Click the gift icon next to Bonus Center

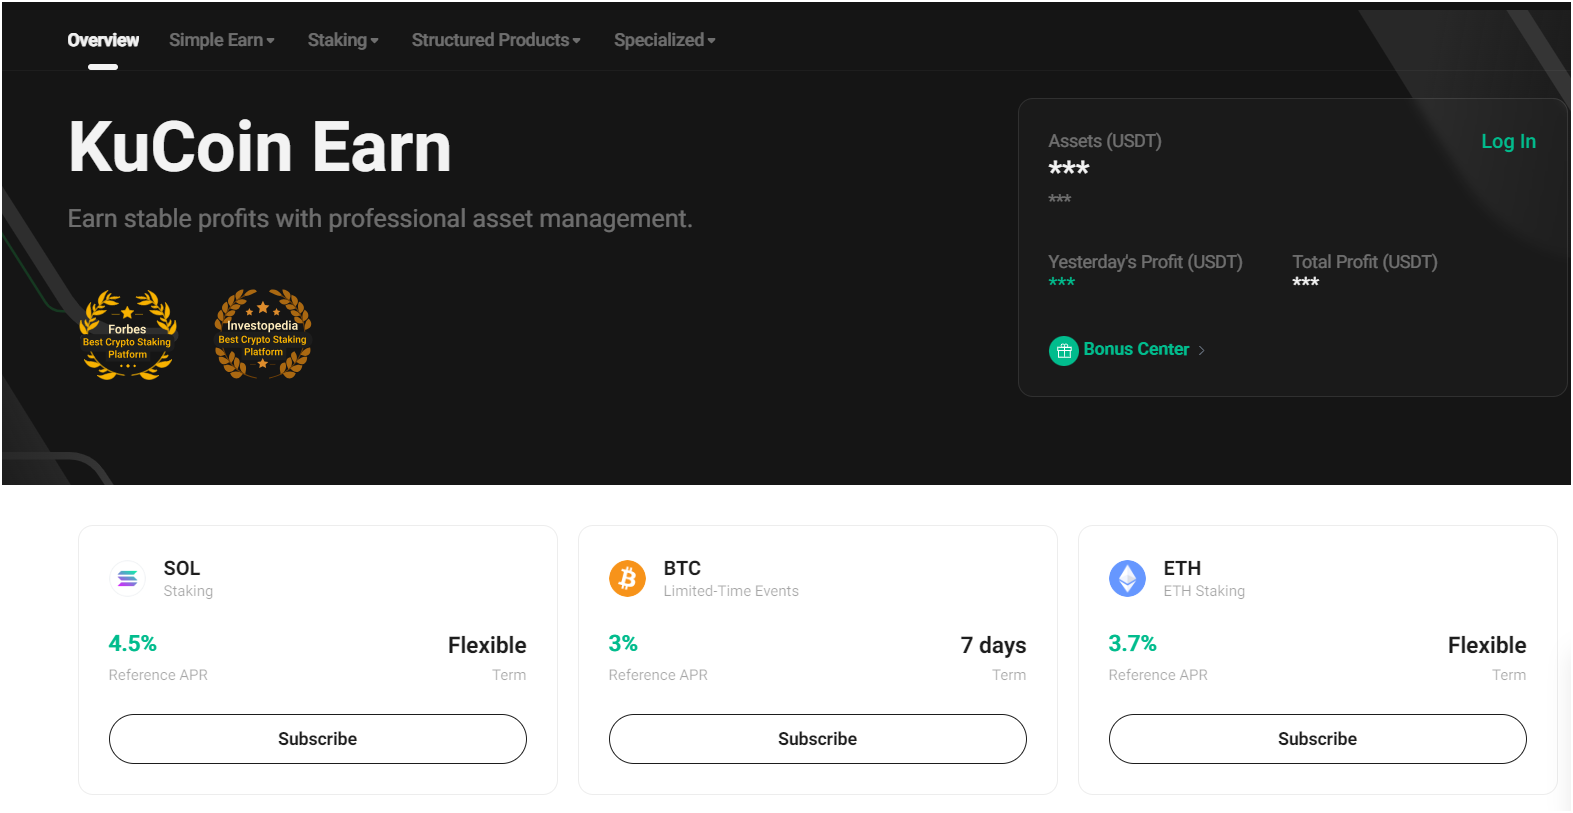click(1063, 351)
